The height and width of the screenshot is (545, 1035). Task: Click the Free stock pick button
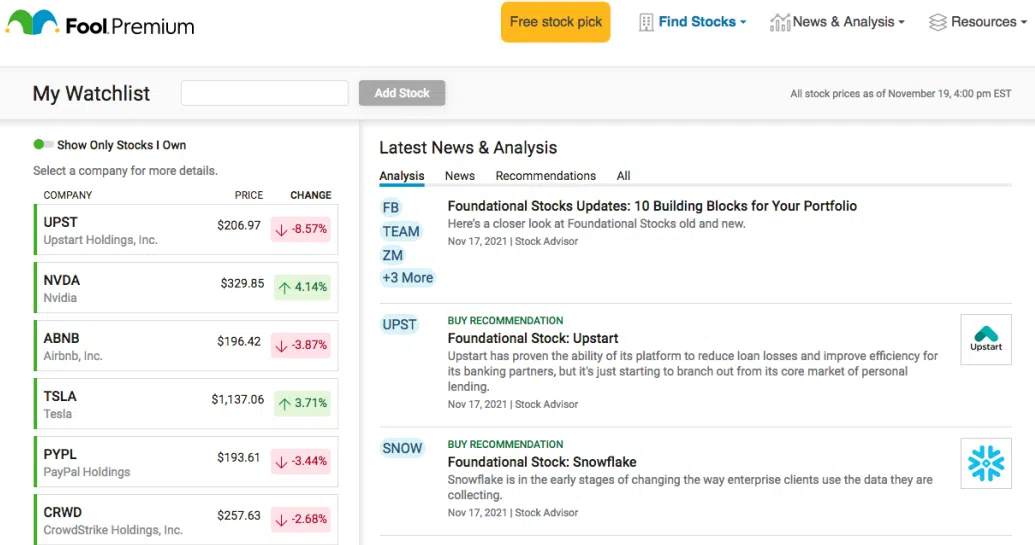pyautogui.click(x=556, y=22)
